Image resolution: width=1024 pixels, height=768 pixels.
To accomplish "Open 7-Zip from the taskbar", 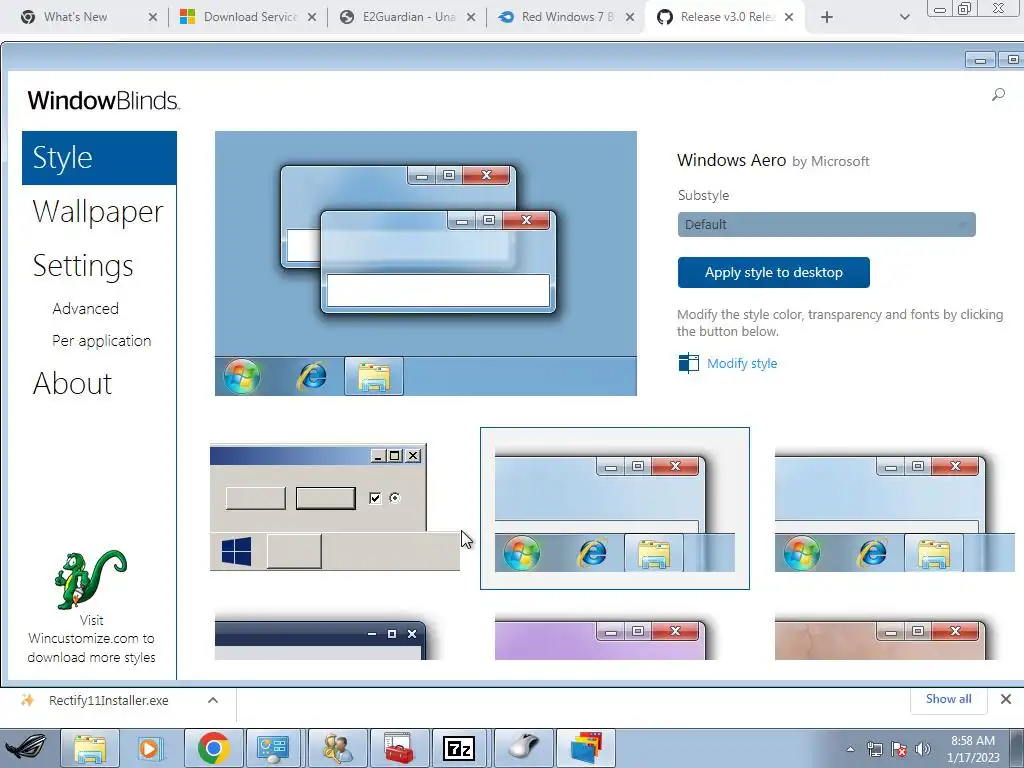I will point(458,748).
